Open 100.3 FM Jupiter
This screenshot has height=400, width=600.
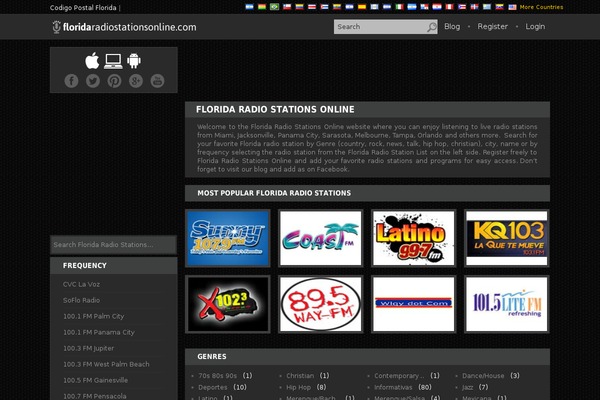coord(88,348)
